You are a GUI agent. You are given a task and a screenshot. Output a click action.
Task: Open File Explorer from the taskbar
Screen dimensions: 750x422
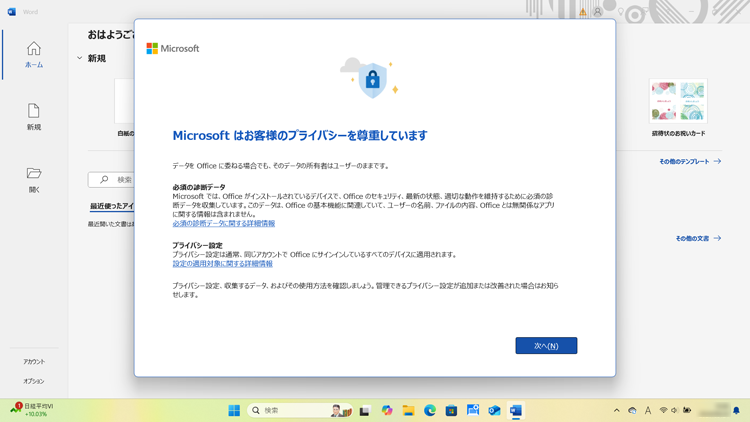[x=408, y=410]
